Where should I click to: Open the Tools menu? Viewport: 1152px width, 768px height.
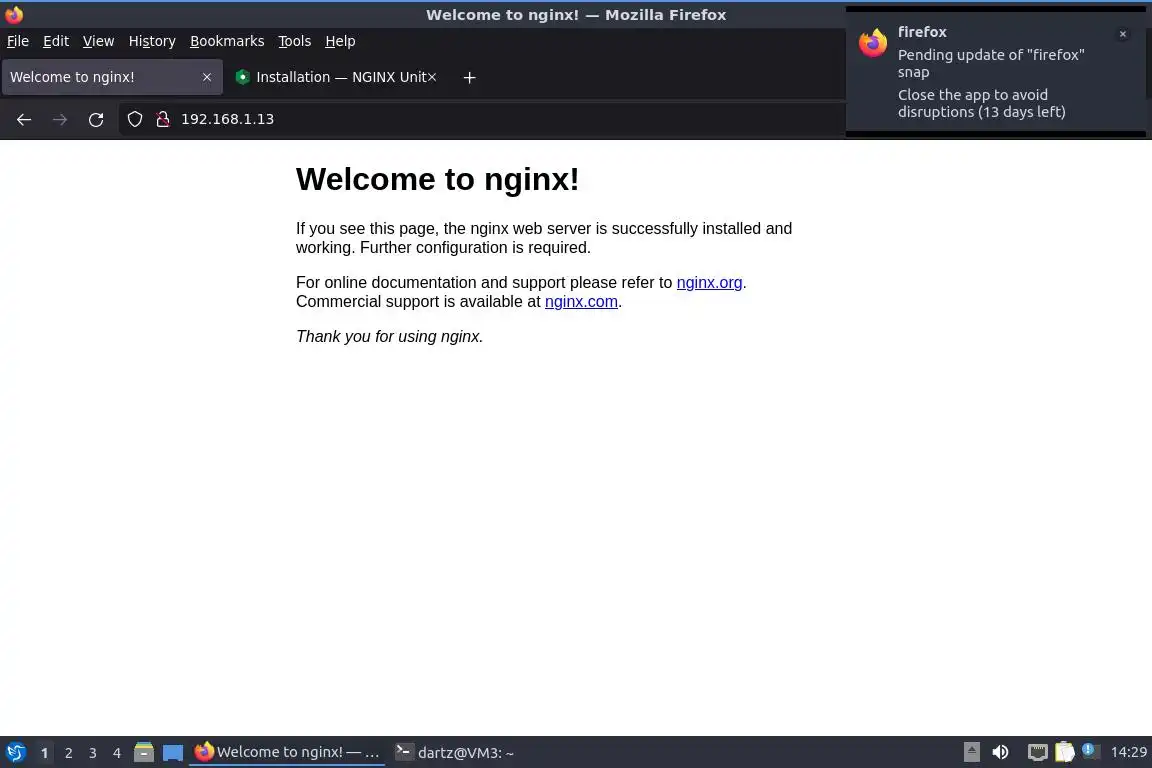point(295,41)
